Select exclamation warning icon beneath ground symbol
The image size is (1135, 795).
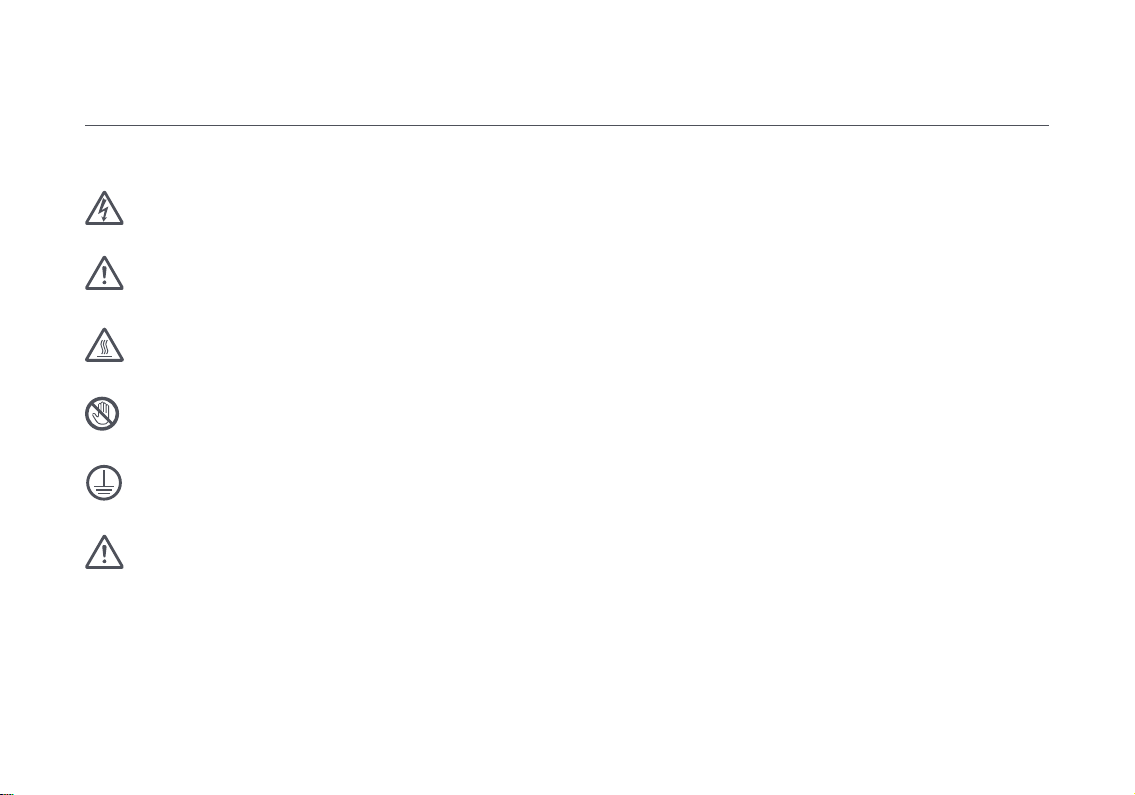104,552
